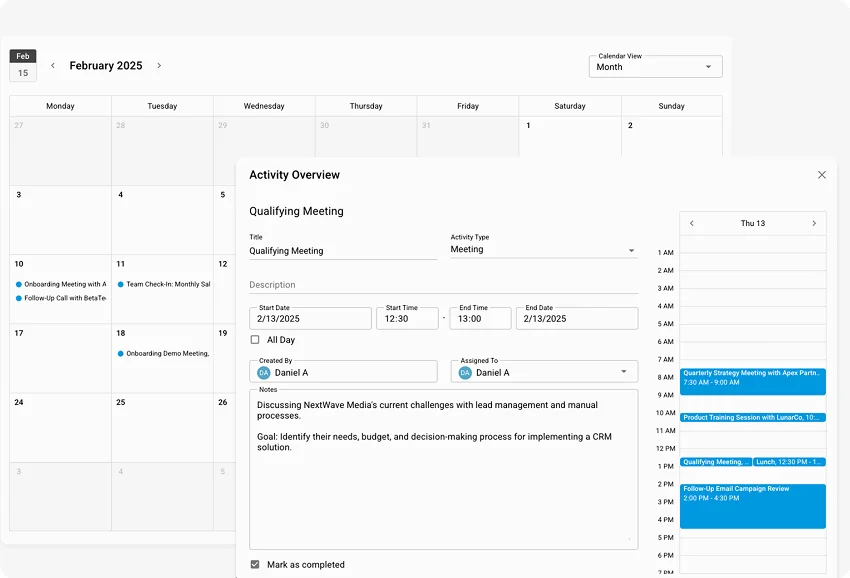Click the Feb 15 today calendar icon
Screen dimensions: 850x578
[23, 66]
